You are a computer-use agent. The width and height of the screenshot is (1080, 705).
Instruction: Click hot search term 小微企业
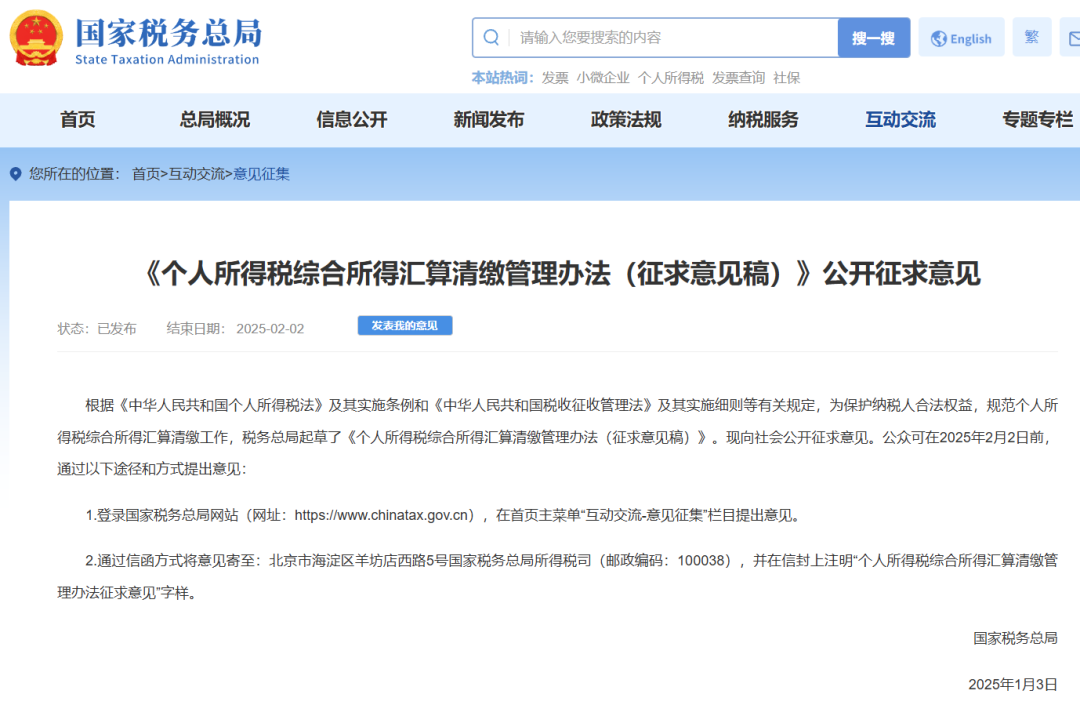coord(603,78)
